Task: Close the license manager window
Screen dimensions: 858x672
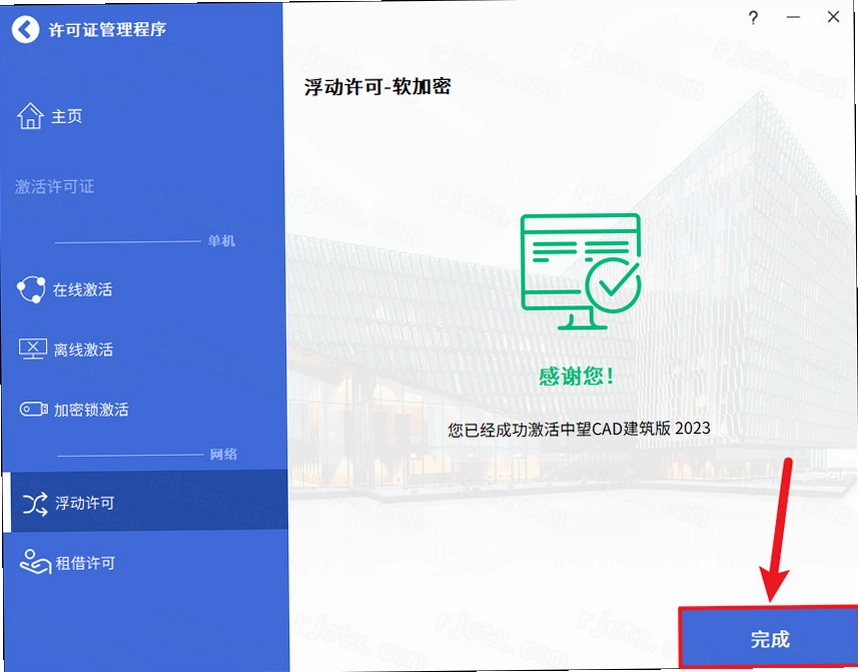Action: (833, 17)
